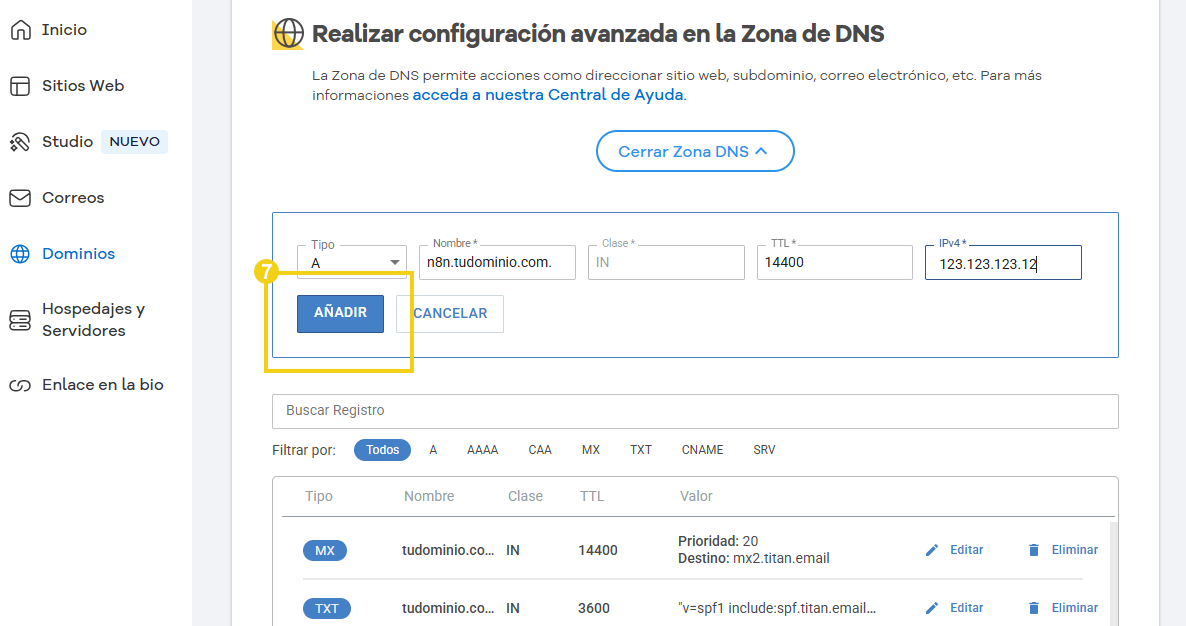Click the Correos envelope icon
This screenshot has width=1186, height=626.
[x=18, y=197]
